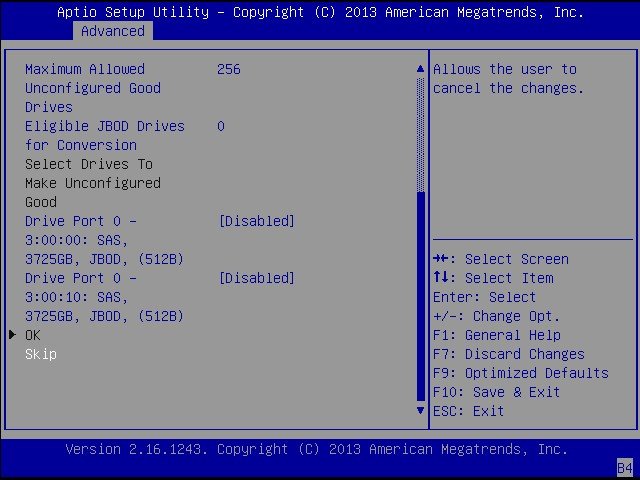This screenshot has width=640, height=480.
Task: Select the OK option
Action: (33, 335)
